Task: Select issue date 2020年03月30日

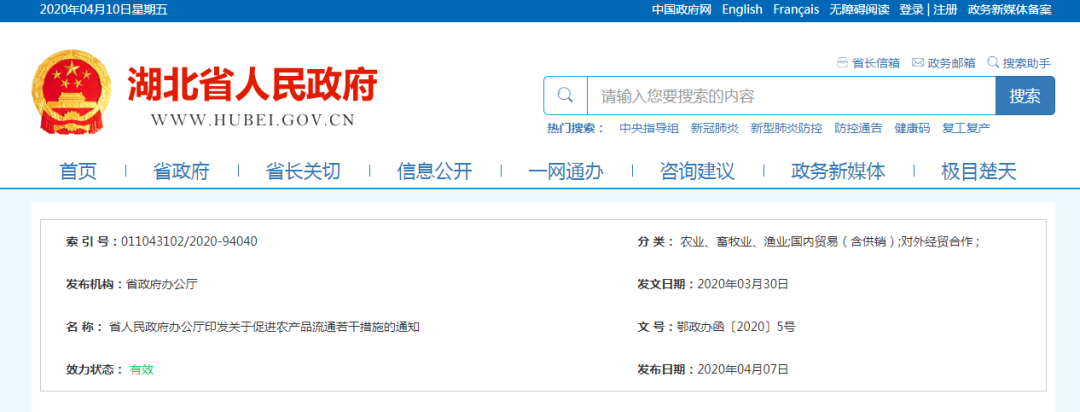Action: click(x=743, y=284)
